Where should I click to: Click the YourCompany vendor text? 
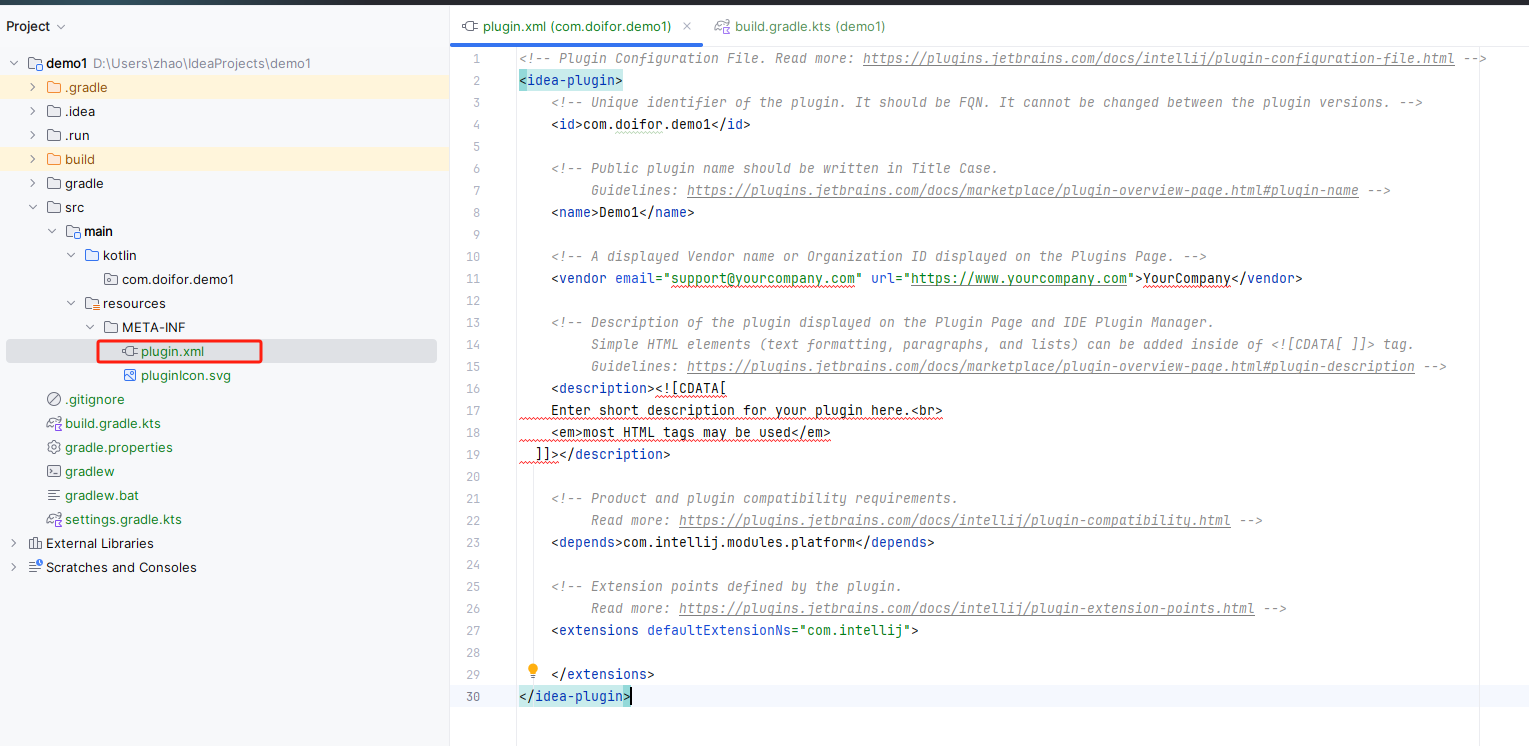1186,278
